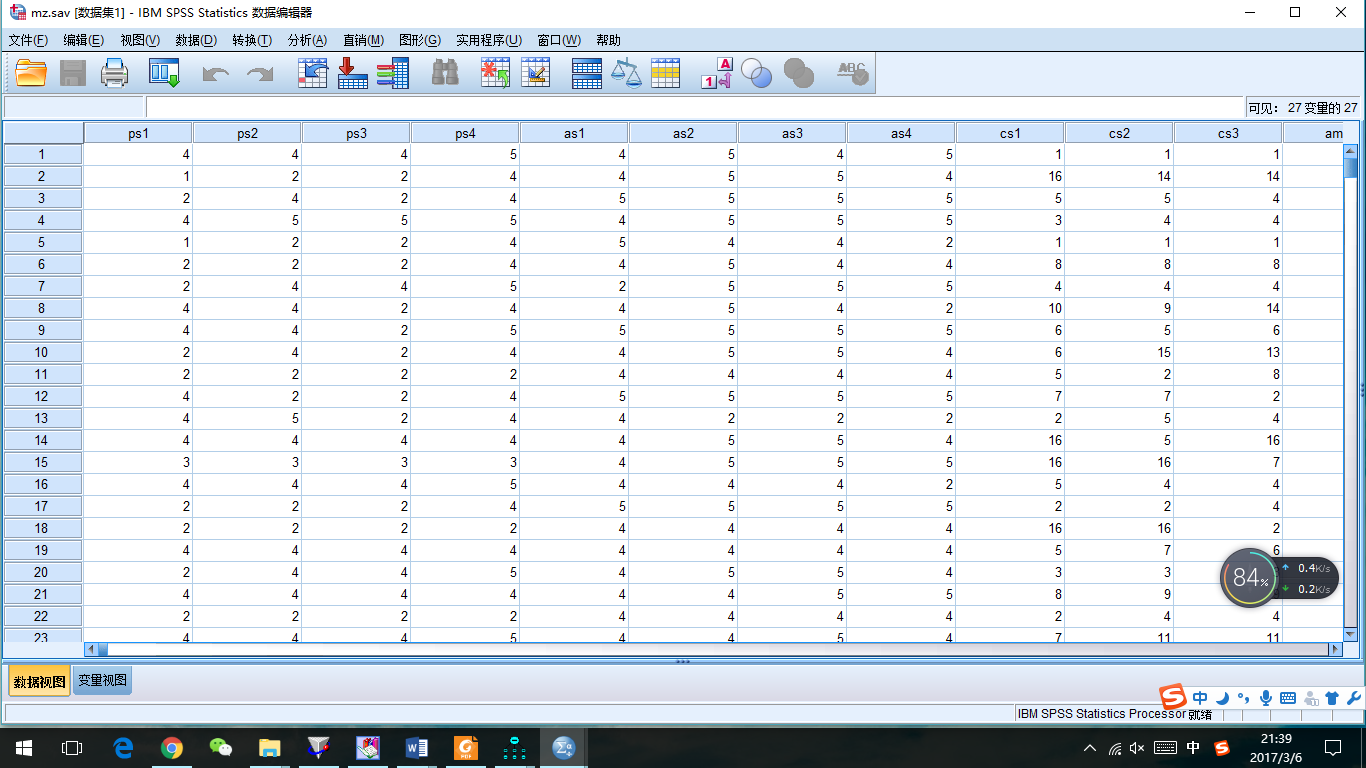
Task: Click the cell editor input bar
Action: [695, 107]
